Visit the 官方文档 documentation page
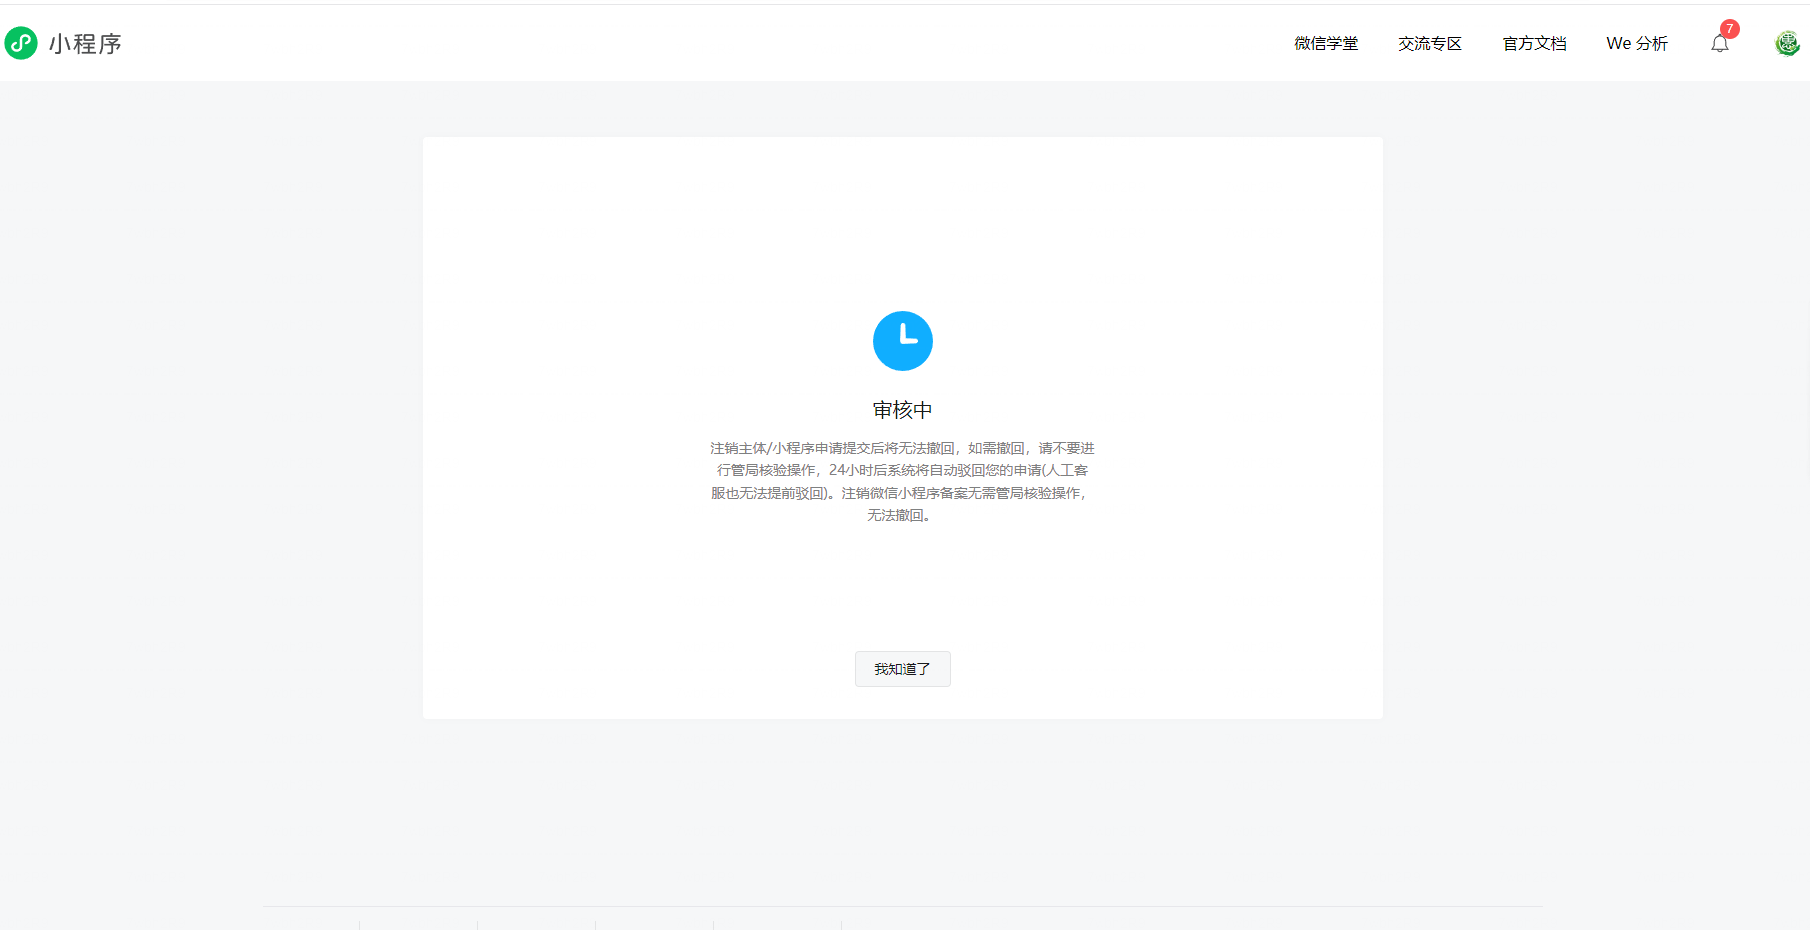Image resolution: width=1810 pixels, height=930 pixels. 1533,44
